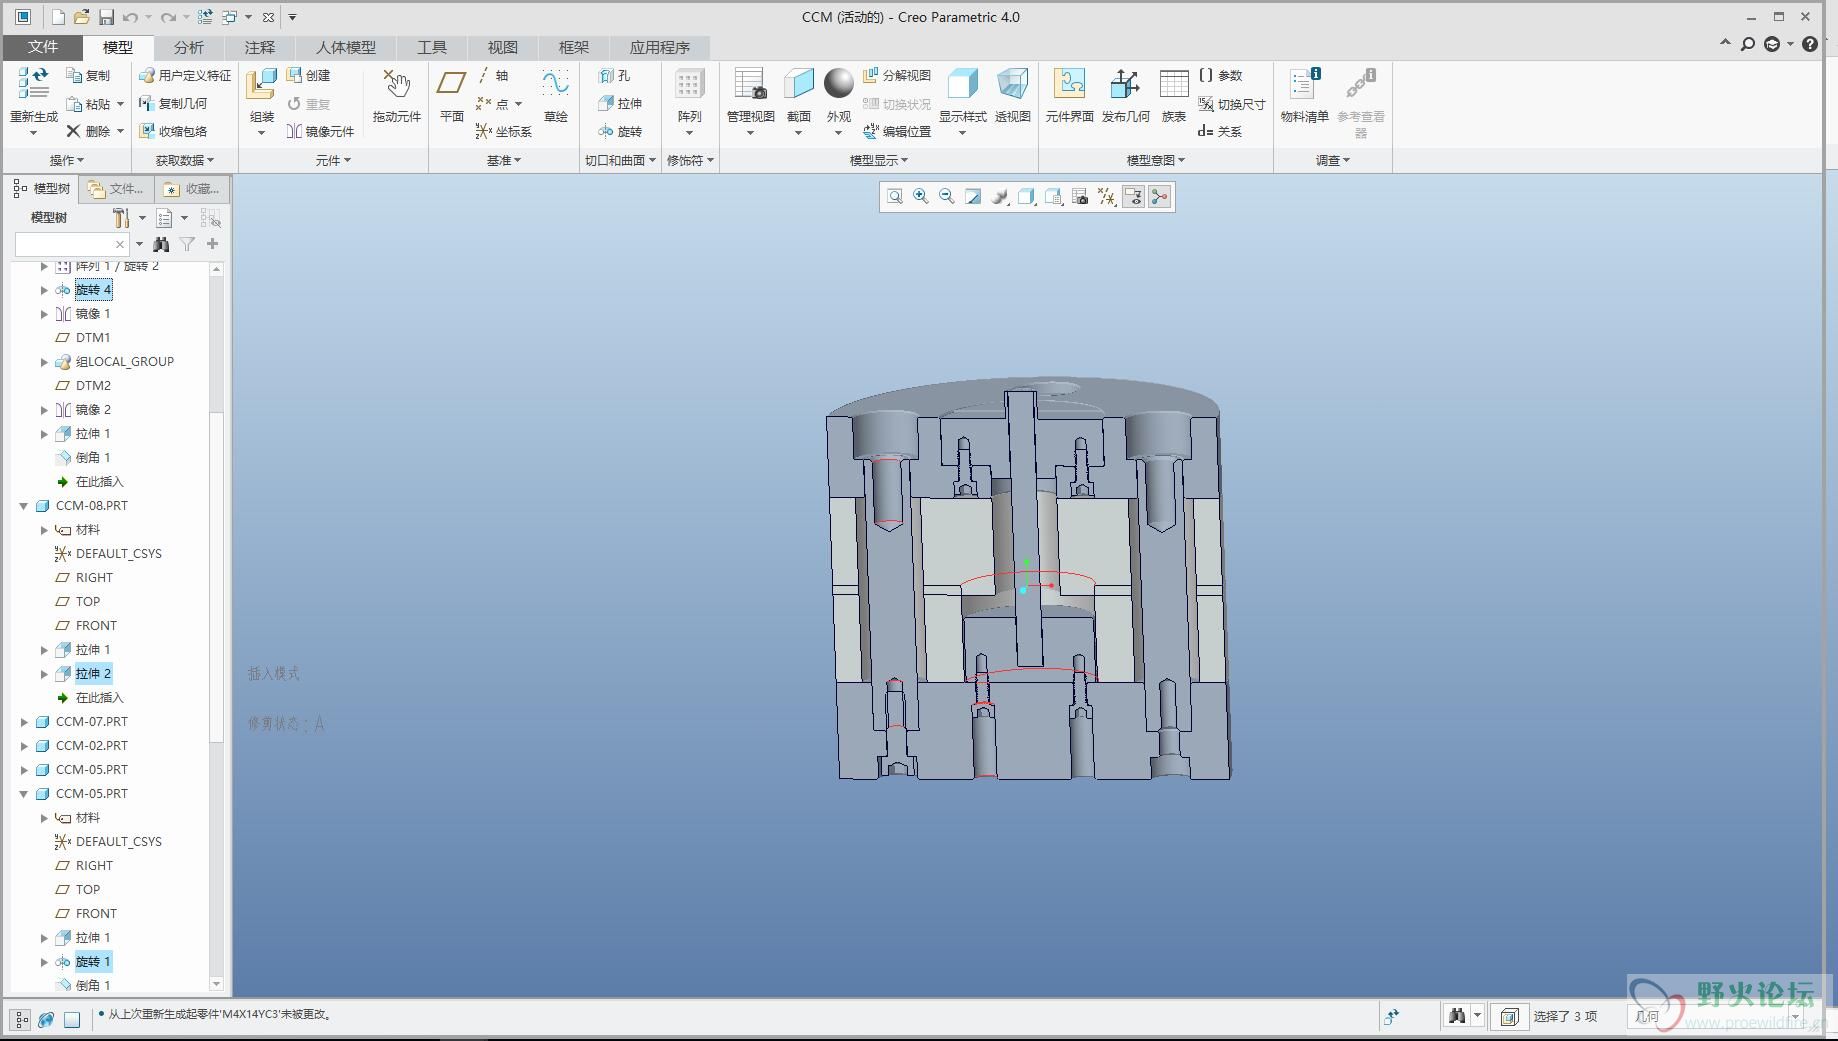Click the Open file folder icon
1838x1041 pixels.
[x=82, y=17]
